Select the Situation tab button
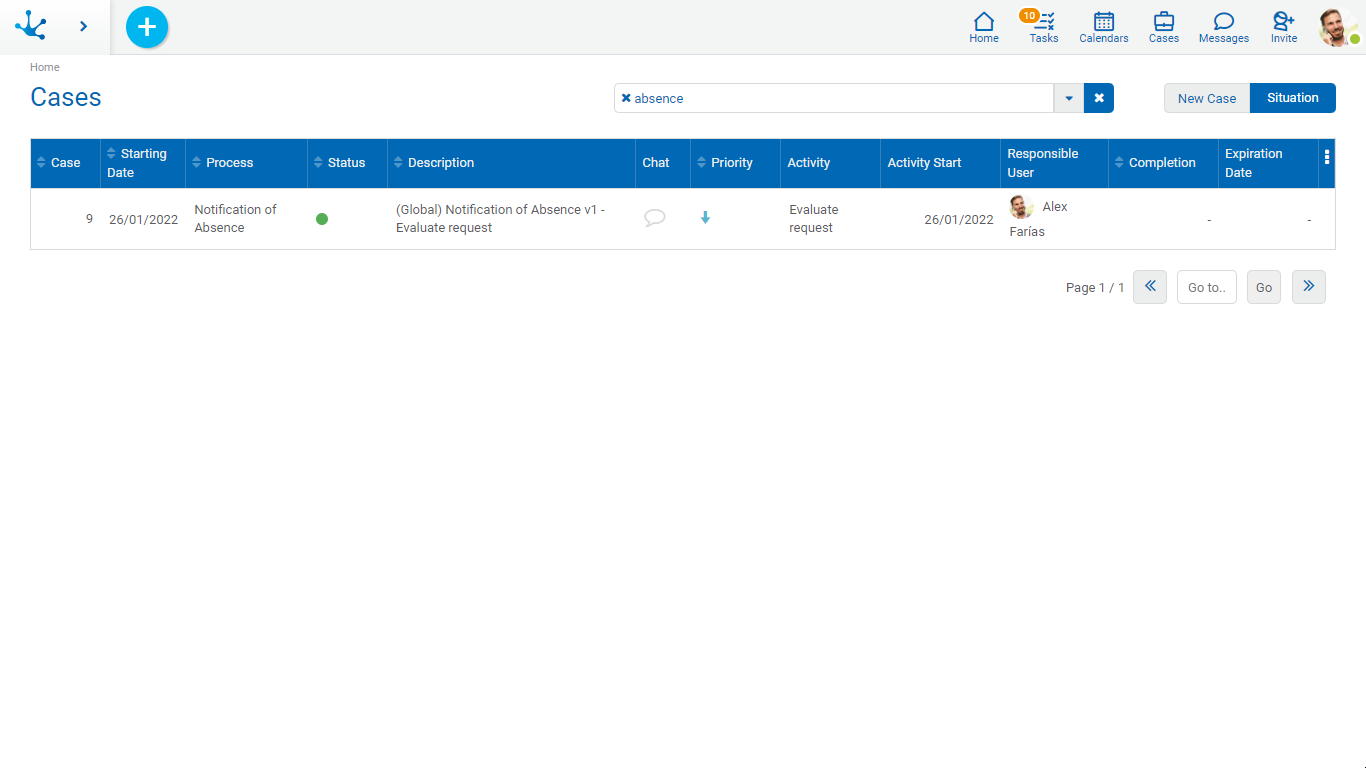 pos(1292,98)
